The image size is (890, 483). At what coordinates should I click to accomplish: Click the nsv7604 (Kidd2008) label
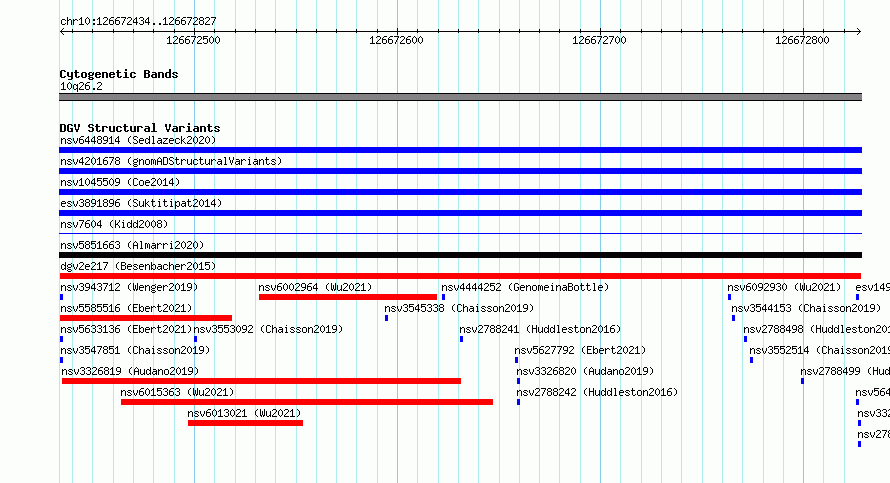coord(114,224)
